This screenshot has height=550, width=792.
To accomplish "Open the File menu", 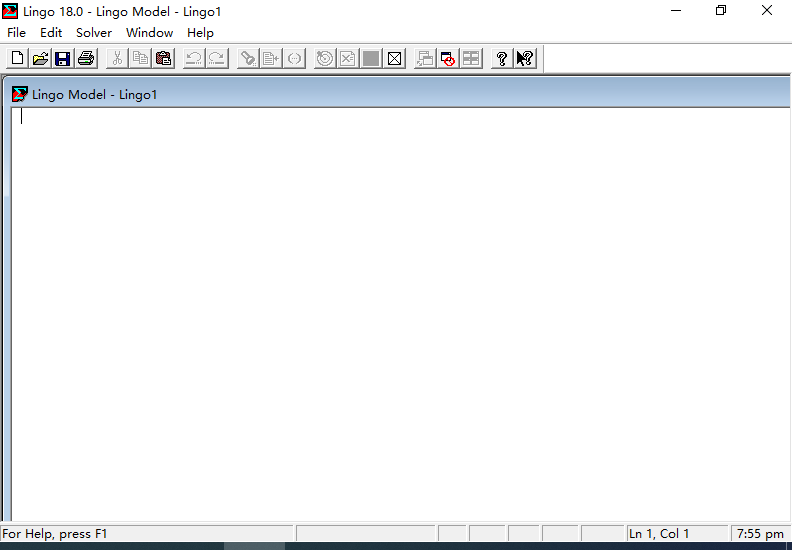I will point(16,33).
